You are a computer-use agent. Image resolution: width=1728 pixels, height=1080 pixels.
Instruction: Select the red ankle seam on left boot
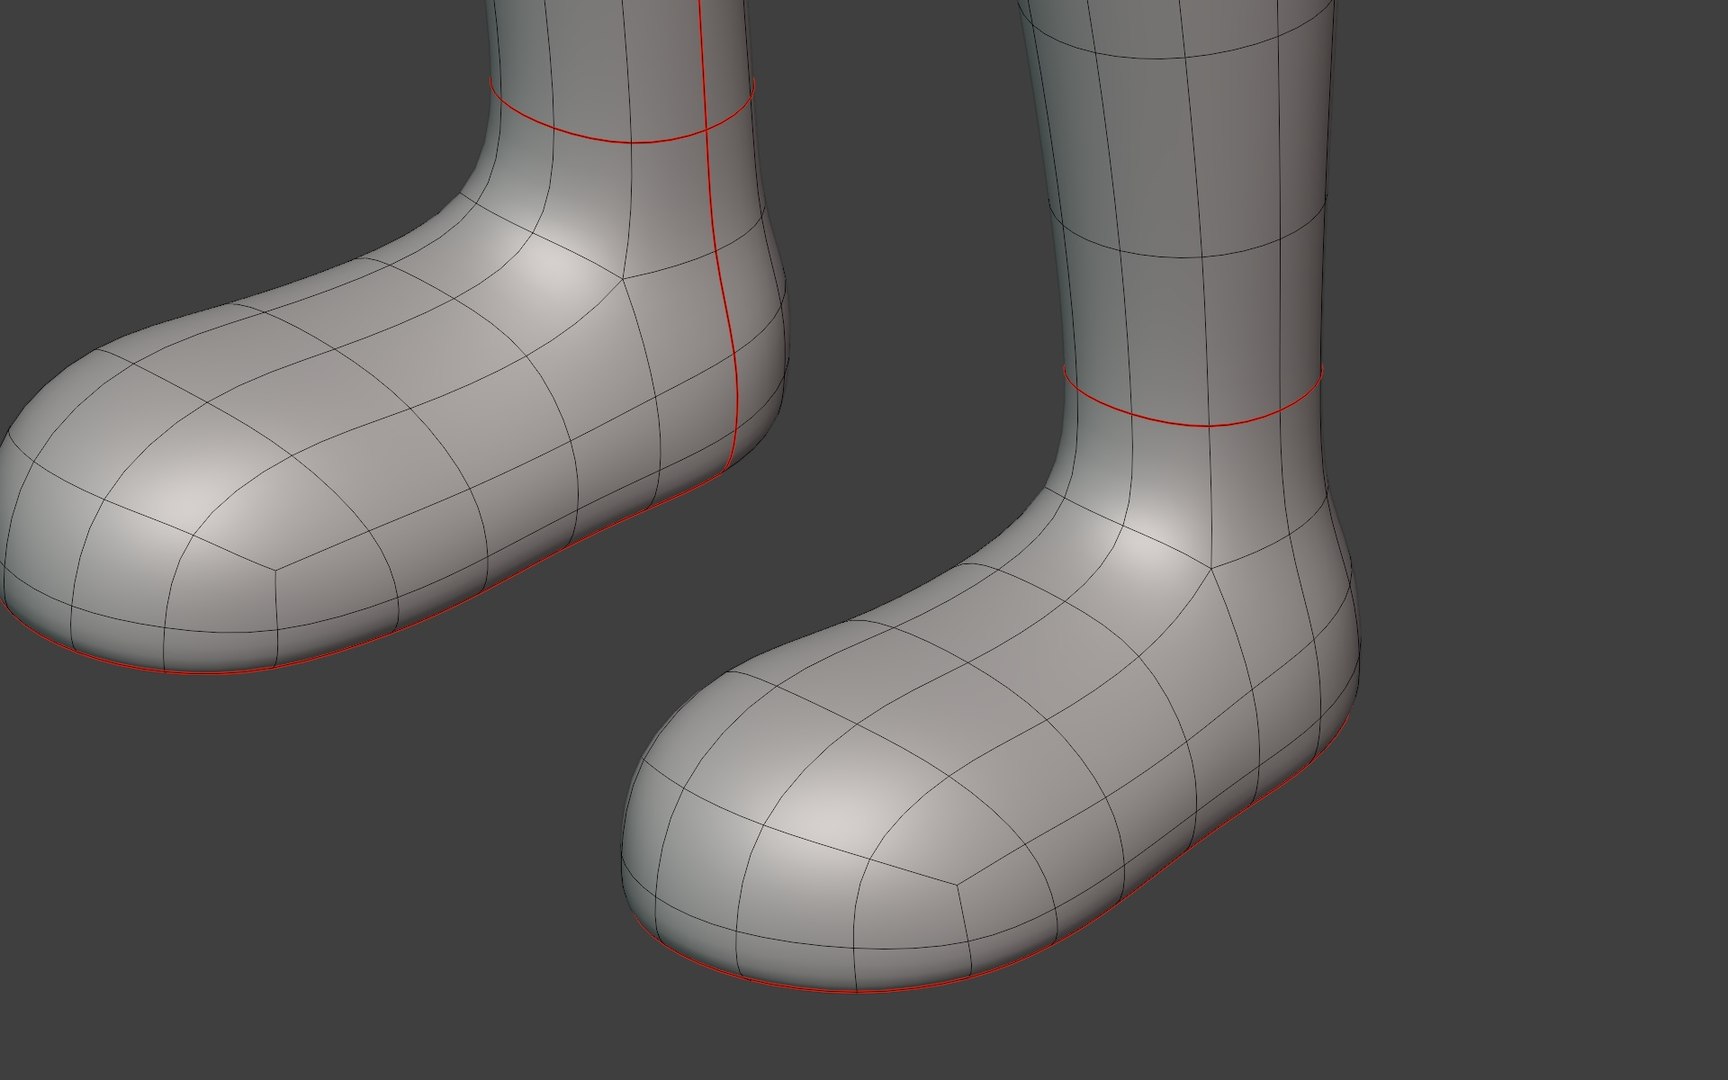tap(630, 141)
